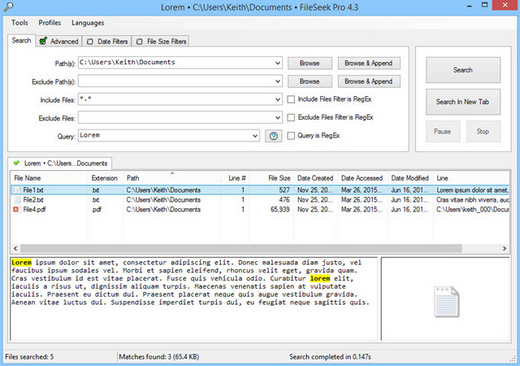Click the results horizontal scrollbar thumb
Viewport: 520px width, 366px height.
click(x=241, y=248)
